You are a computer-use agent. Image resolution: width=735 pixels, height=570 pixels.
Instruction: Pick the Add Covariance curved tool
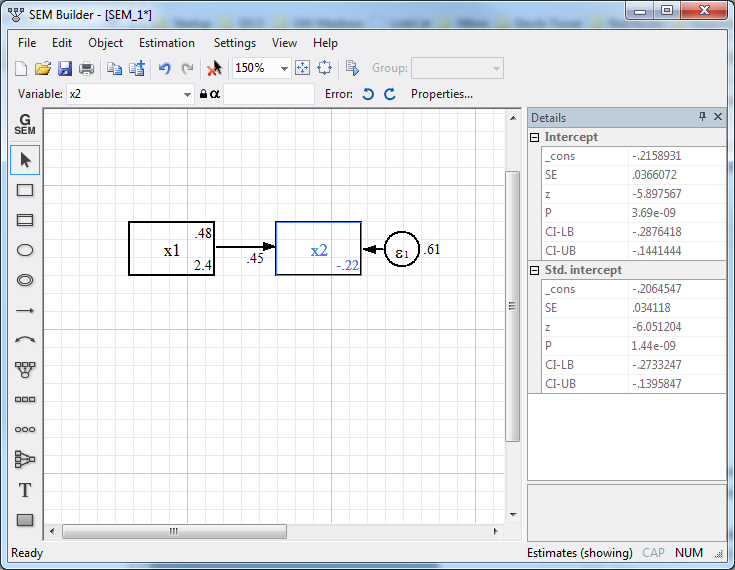point(25,340)
